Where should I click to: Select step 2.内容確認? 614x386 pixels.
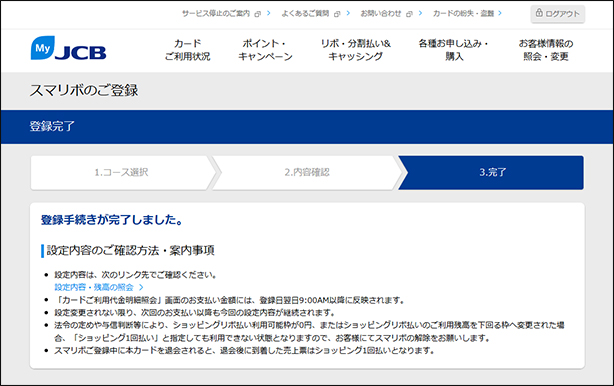point(307,173)
